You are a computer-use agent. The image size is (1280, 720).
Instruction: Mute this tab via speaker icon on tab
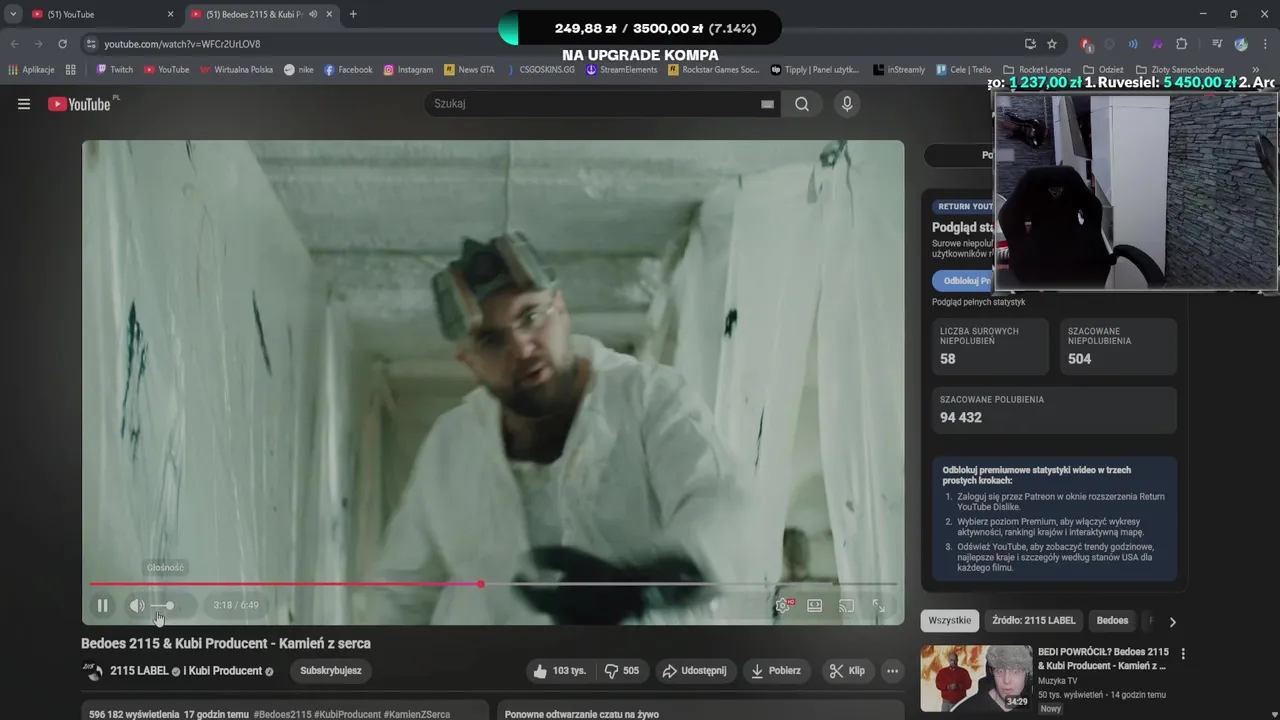click(313, 14)
